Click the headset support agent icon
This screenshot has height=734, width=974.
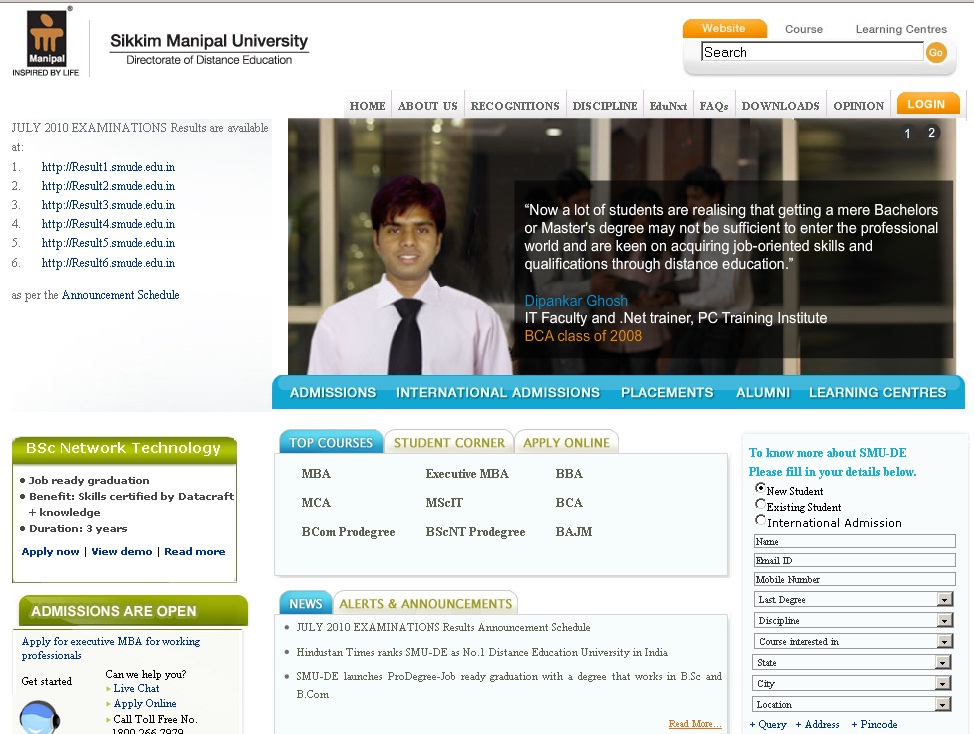(x=40, y=717)
